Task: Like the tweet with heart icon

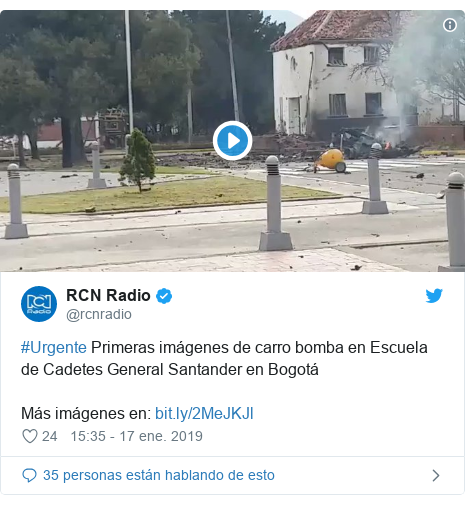Action: (x=30, y=436)
